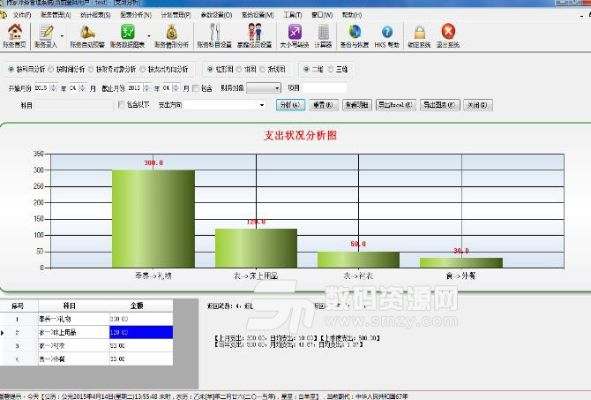591x400 pixels.
Task: Click the 导出Excel(E) button
Action: point(395,105)
